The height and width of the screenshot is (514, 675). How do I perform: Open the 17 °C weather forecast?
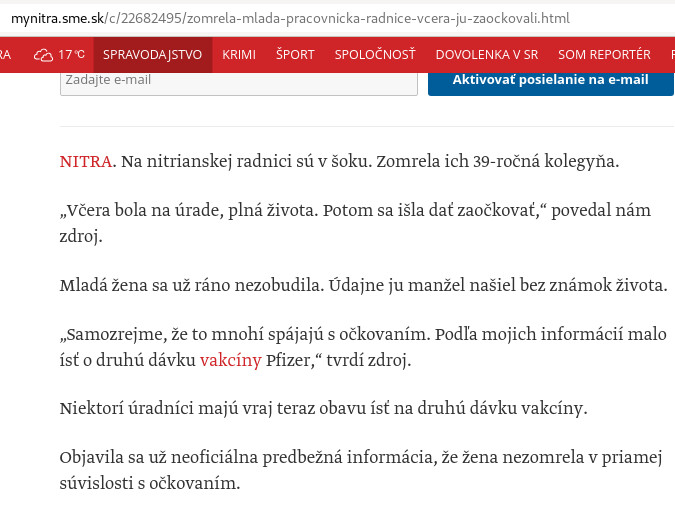pyautogui.click(x=70, y=55)
